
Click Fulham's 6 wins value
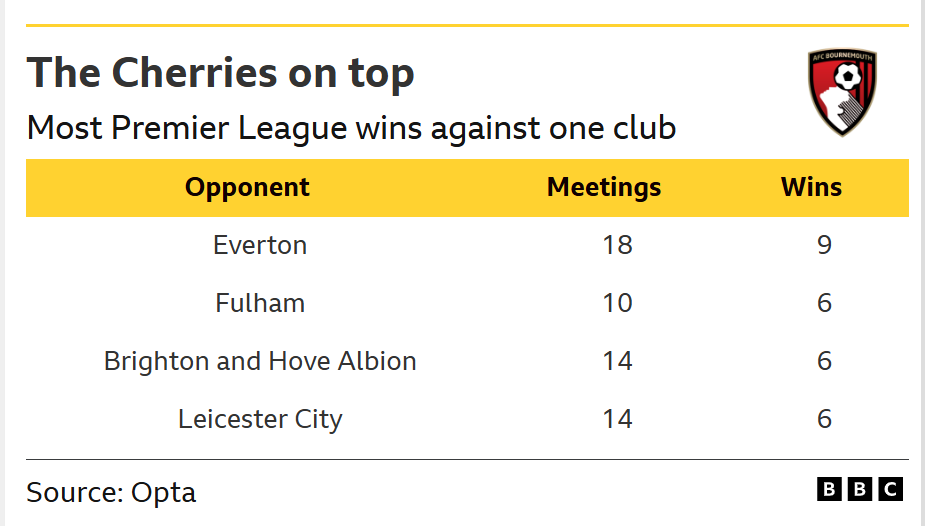(825, 303)
